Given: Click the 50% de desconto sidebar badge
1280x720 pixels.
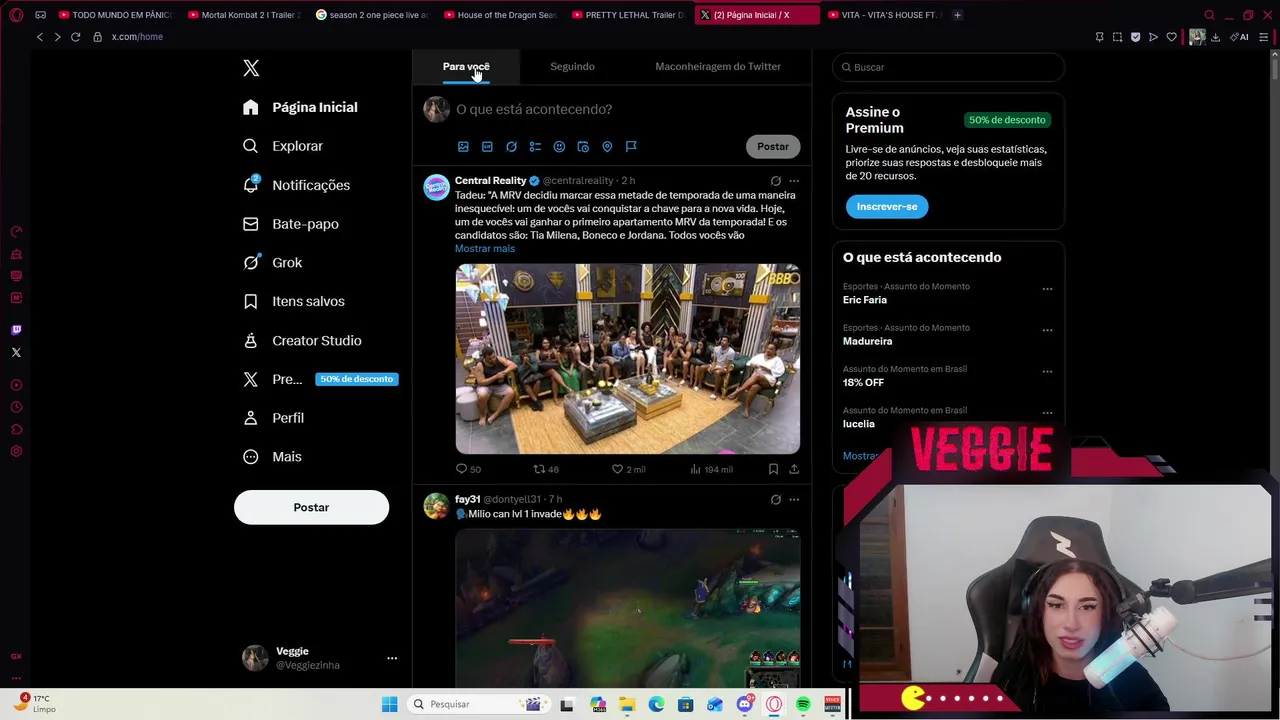Looking at the screenshot, I should 356,379.
